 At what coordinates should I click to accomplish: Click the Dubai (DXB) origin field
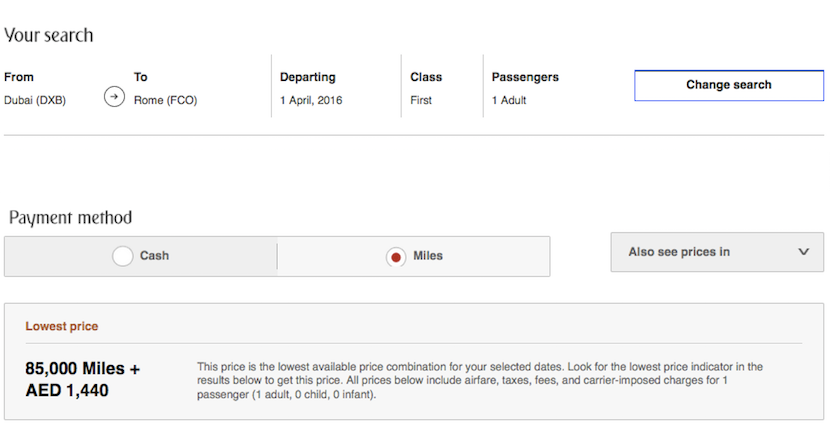point(35,100)
